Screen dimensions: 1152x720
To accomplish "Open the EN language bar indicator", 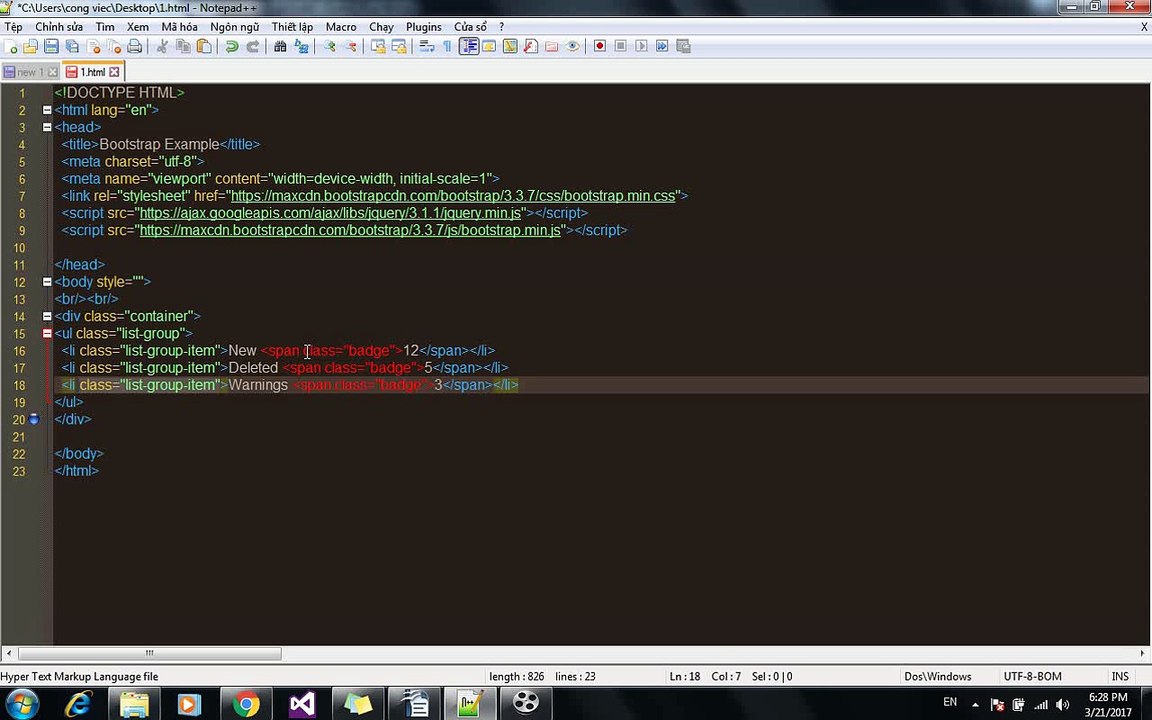I will coord(950,702).
